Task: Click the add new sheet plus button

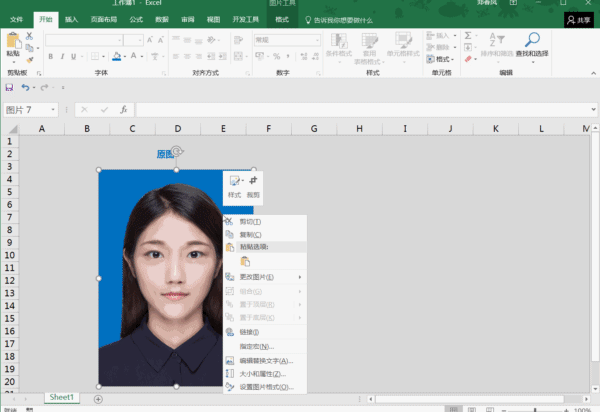Action: click(x=98, y=399)
